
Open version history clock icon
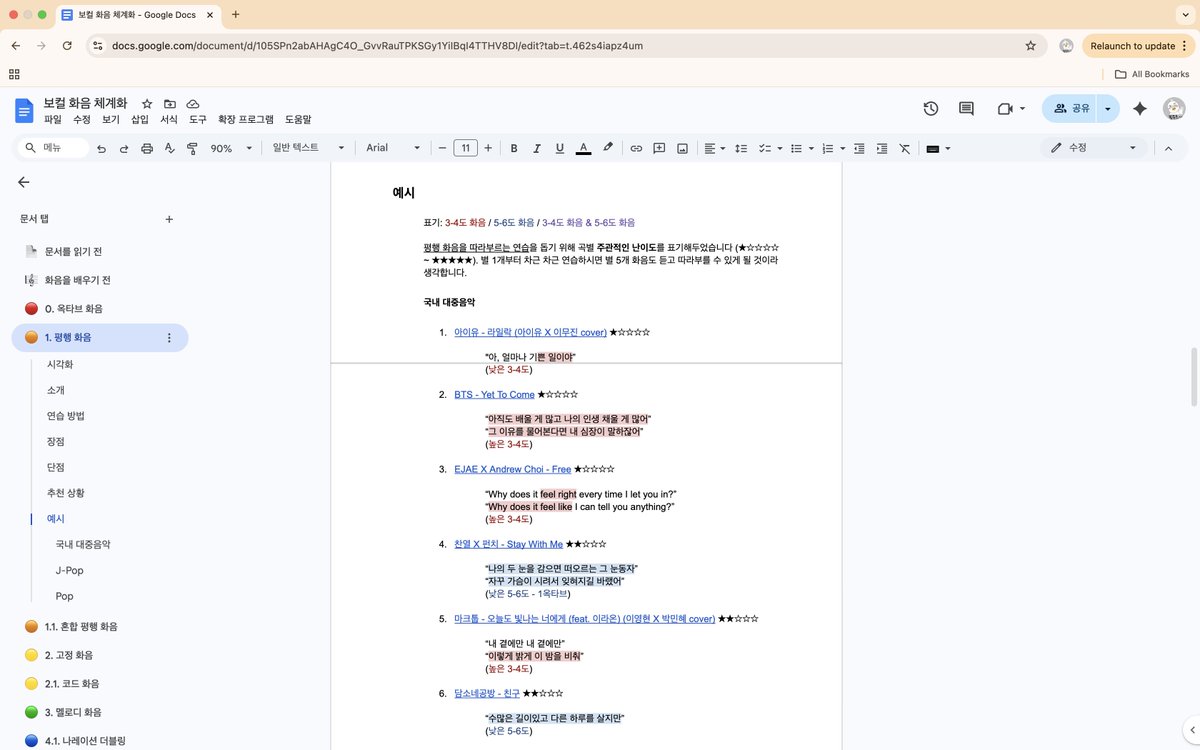point(930,108)
